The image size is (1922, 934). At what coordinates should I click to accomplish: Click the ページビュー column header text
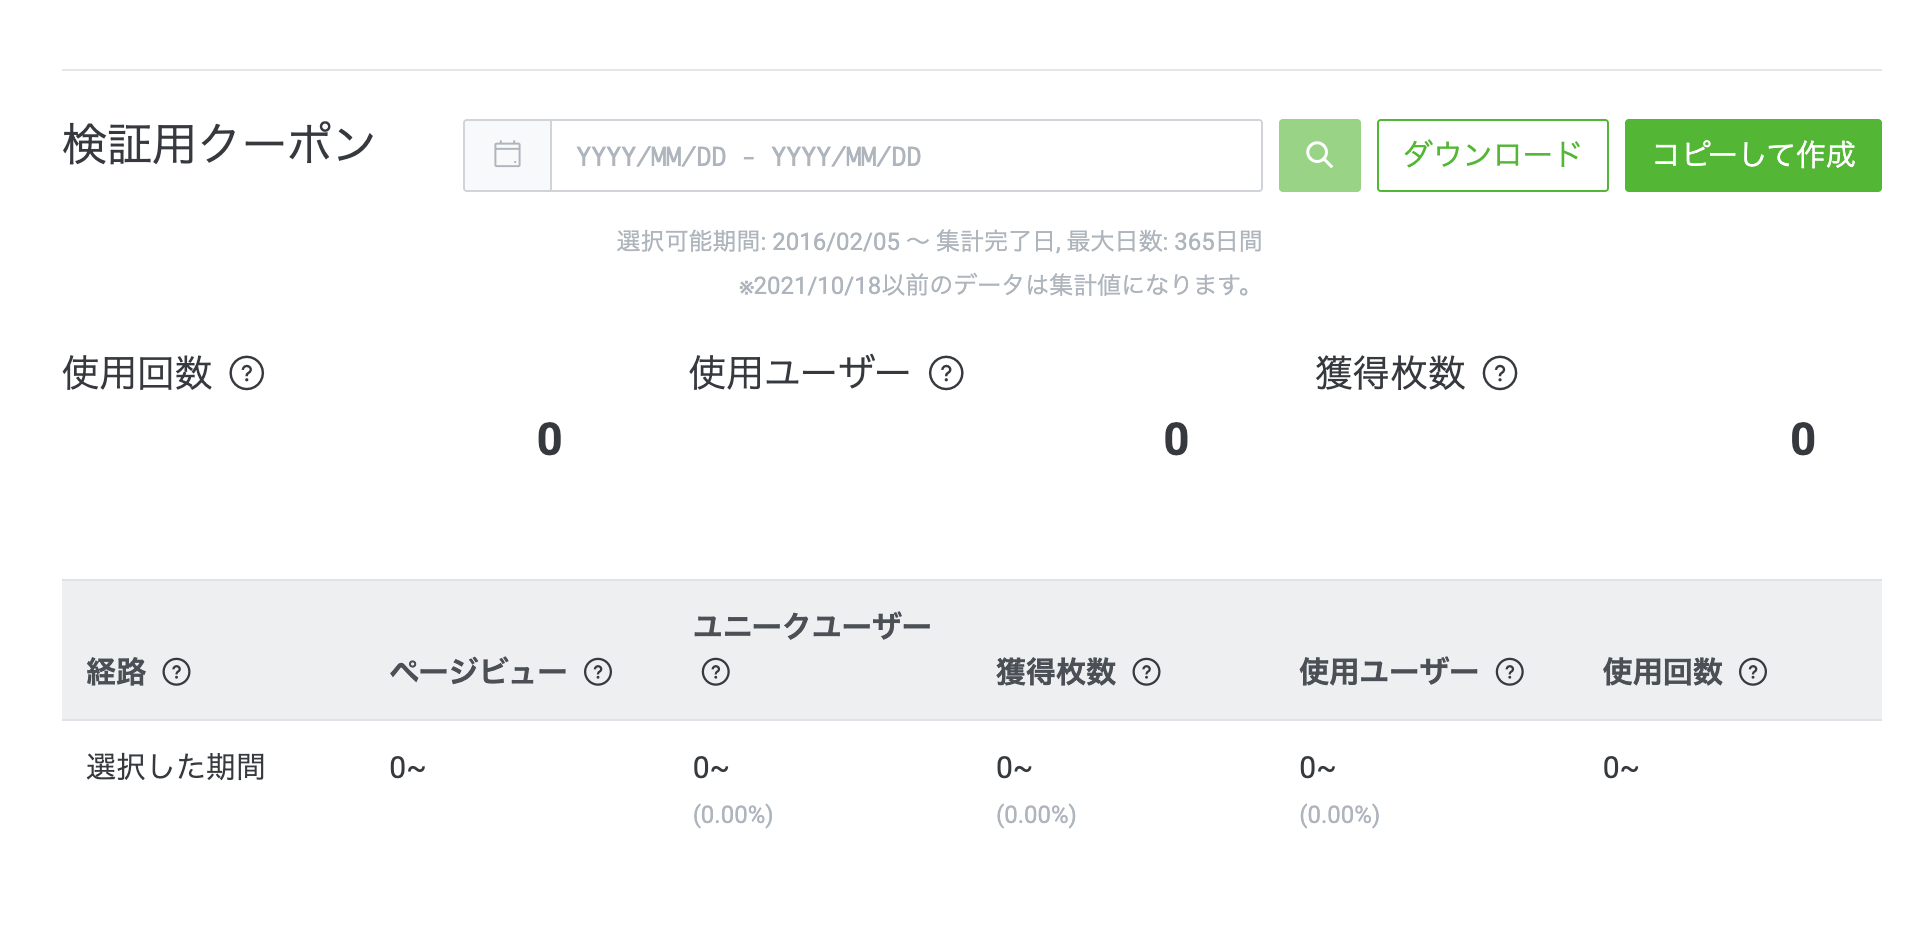click(x=478, y=672)
